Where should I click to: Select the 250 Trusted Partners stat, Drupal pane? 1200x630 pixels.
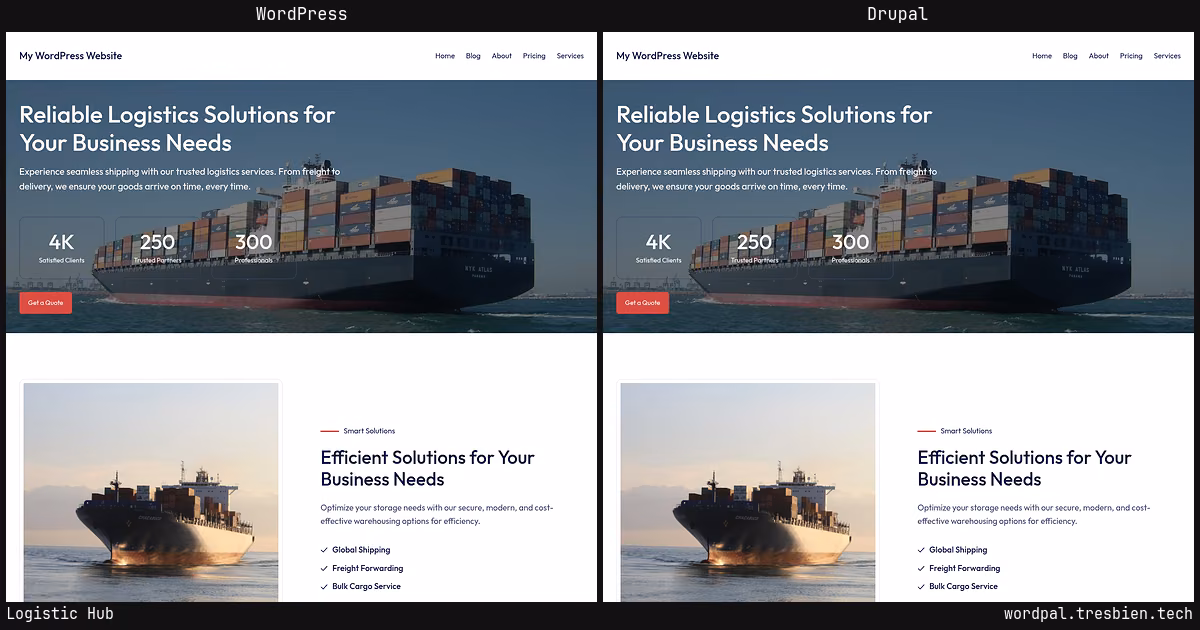754,247
